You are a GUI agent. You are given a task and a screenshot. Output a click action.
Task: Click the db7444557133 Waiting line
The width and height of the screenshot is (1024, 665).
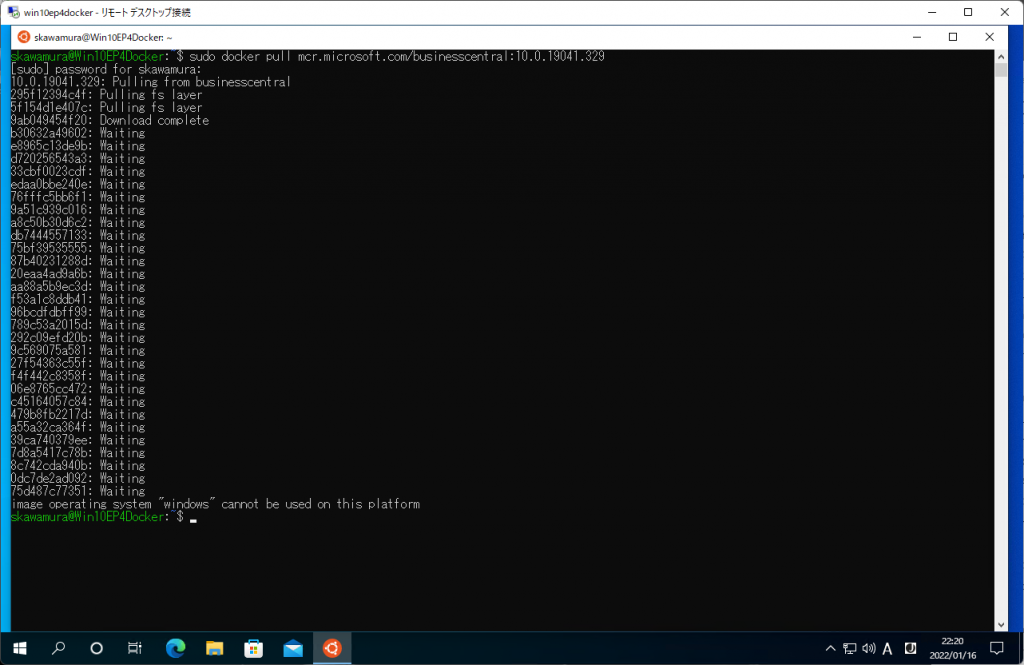pos(78,235)
